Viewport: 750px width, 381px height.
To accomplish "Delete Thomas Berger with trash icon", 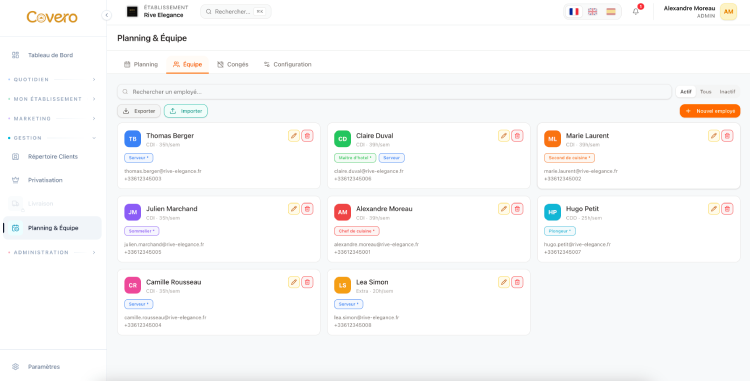I will [x=307, y=136].
